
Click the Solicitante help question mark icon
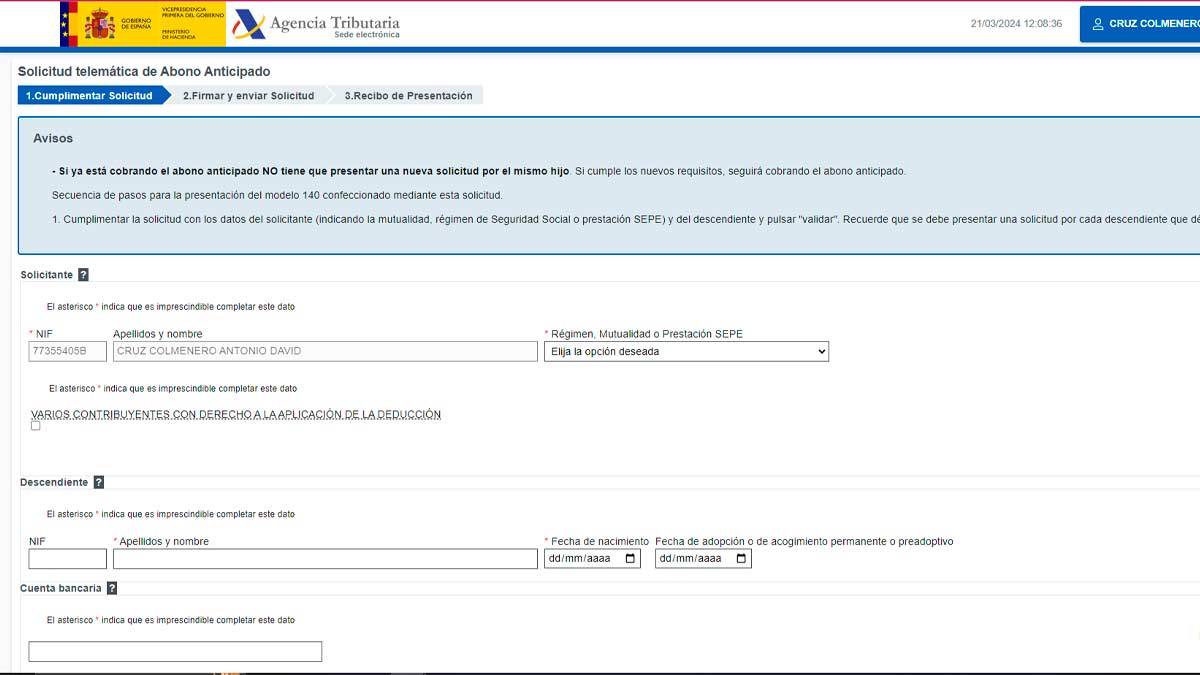[x=83, y=275]
